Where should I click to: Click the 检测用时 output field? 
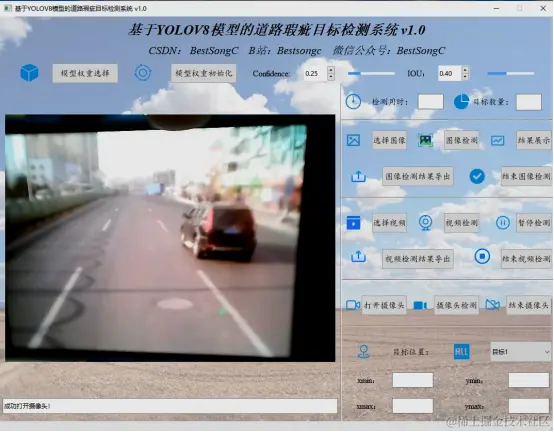tap(431, 102)
